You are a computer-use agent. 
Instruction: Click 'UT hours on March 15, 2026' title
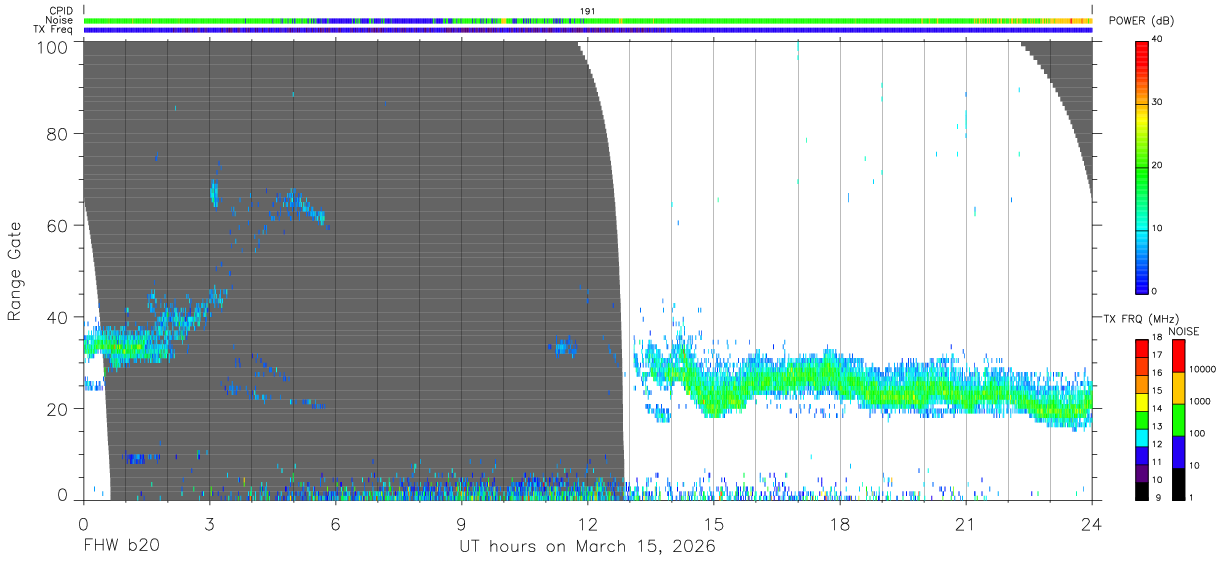pos(587,548)
